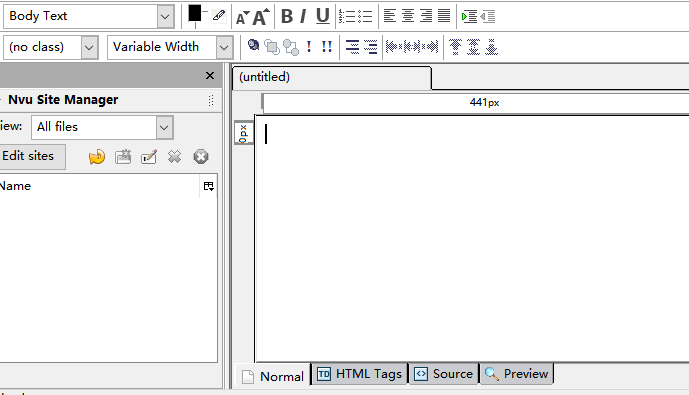689x395 pixels.
Task: Toggle bold formatting
Action: (x=287, y=16)
